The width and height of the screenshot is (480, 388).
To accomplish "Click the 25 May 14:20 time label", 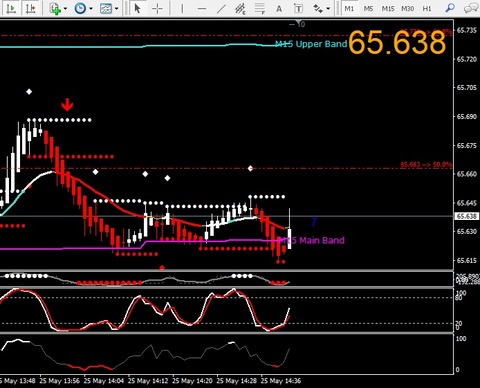I will pyautogui.click(x=192, y=381).
